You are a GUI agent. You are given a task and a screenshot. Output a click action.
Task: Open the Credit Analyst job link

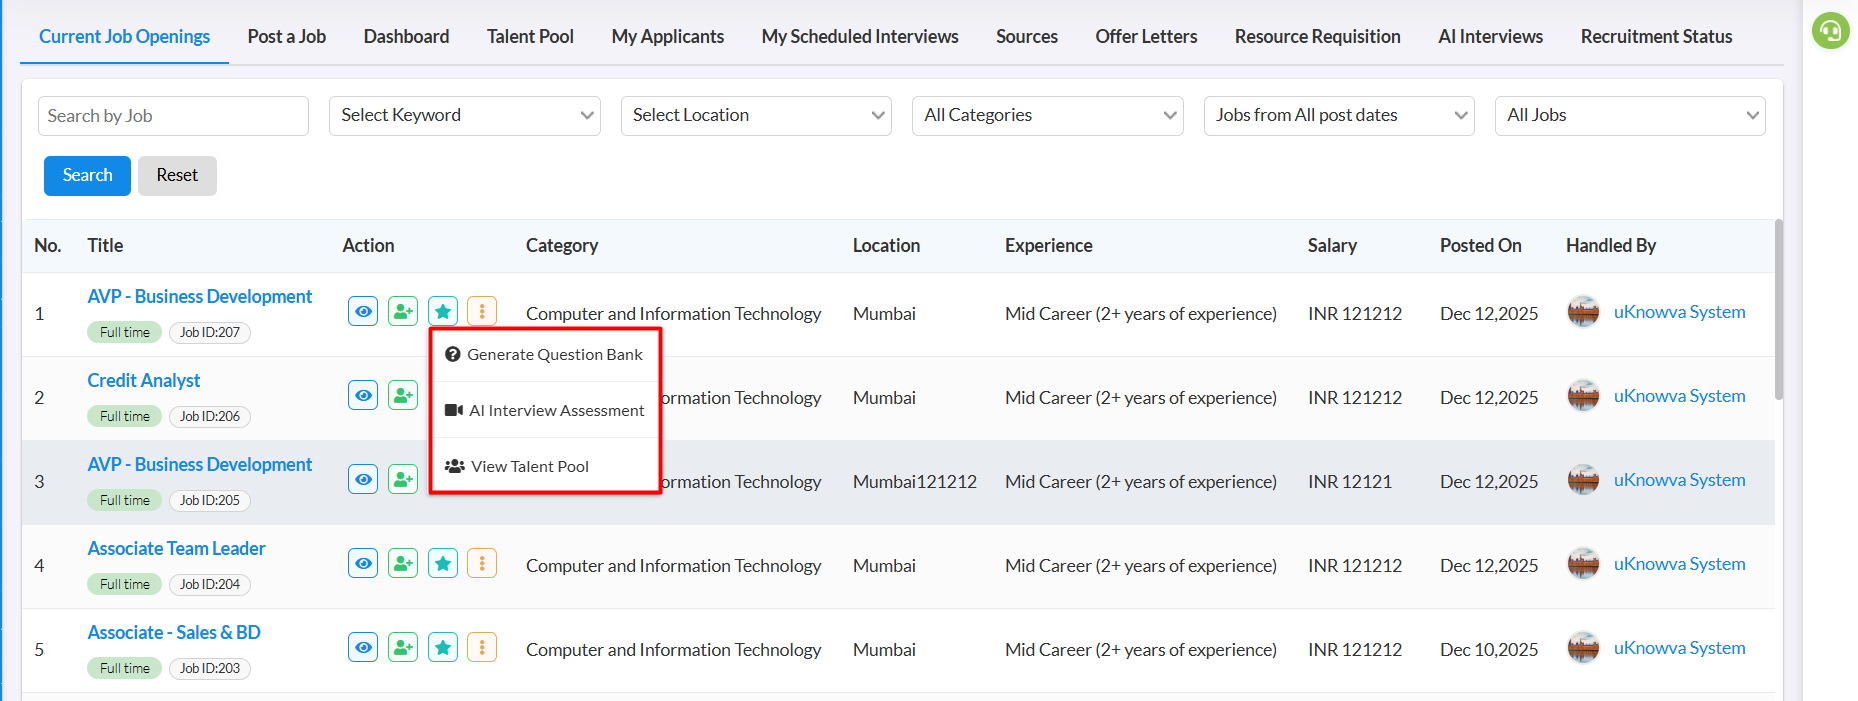point(144,381)
